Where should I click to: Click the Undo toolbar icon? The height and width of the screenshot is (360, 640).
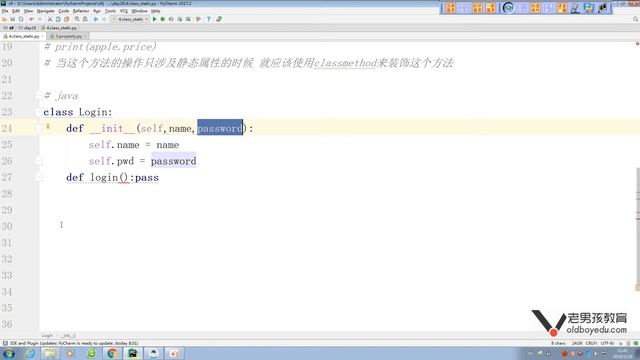(x=31, y=19)
